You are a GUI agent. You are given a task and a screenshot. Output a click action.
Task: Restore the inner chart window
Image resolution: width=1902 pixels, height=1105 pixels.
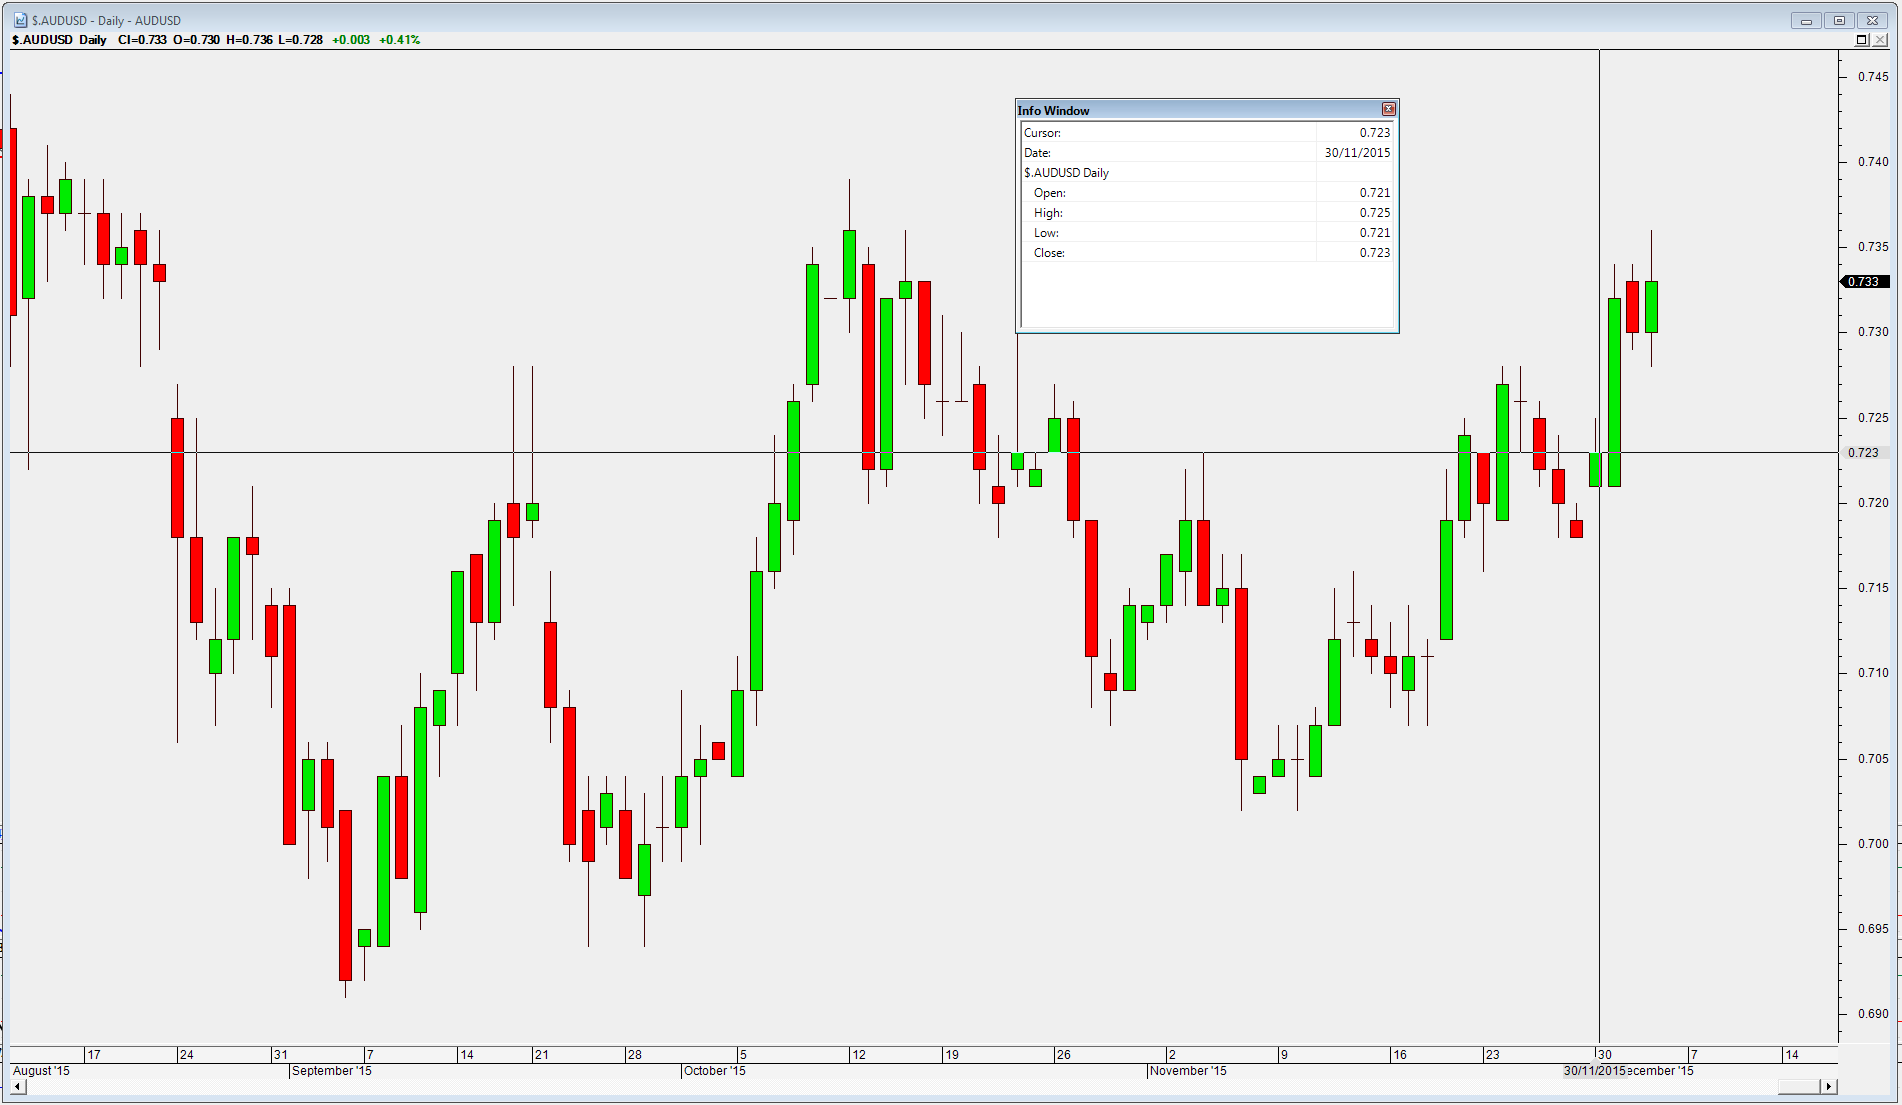tap(1861, 40)
